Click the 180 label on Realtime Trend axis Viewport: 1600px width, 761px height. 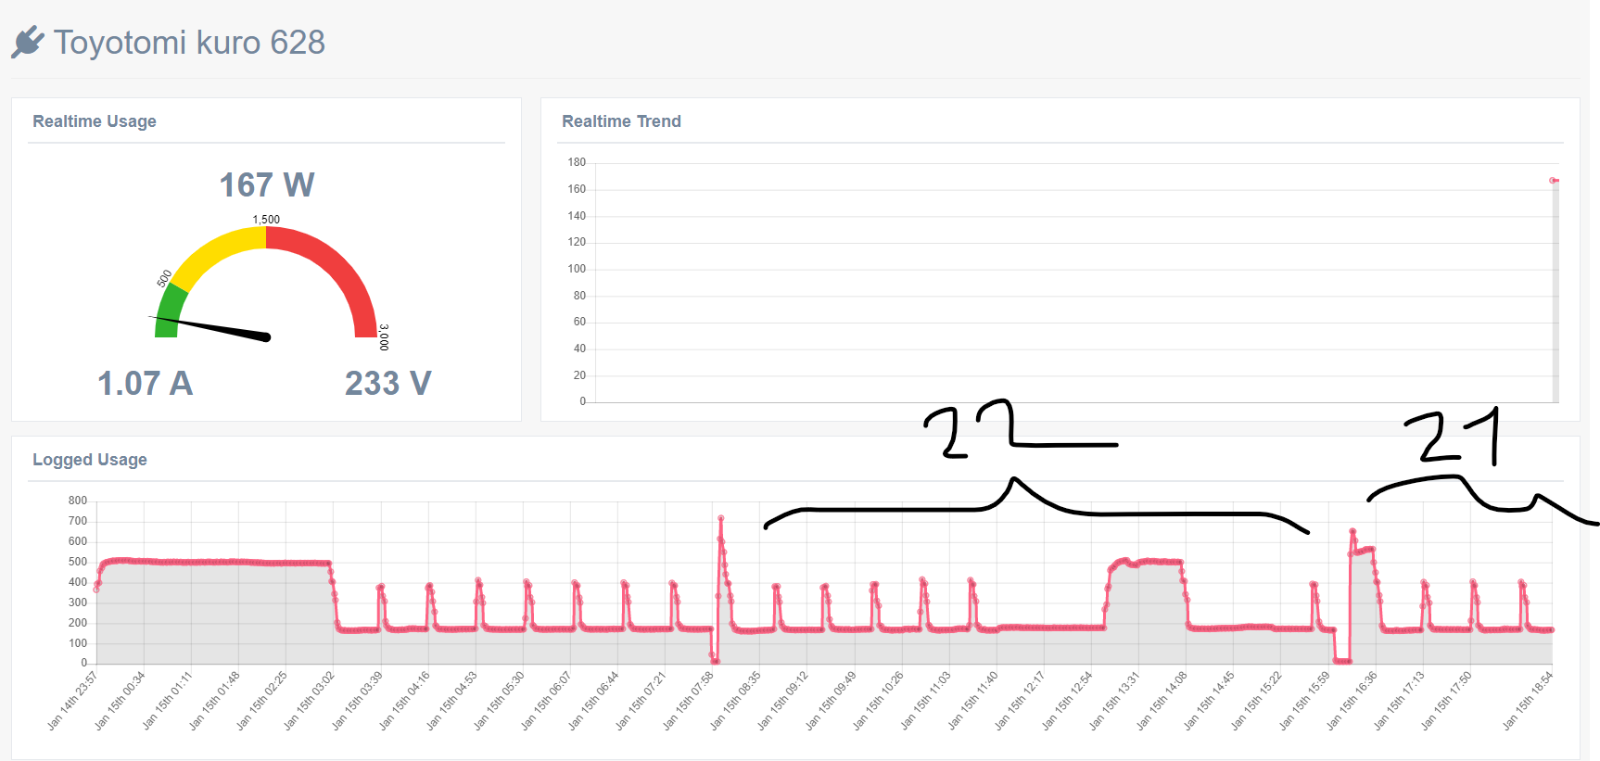(x=577, y=162)
